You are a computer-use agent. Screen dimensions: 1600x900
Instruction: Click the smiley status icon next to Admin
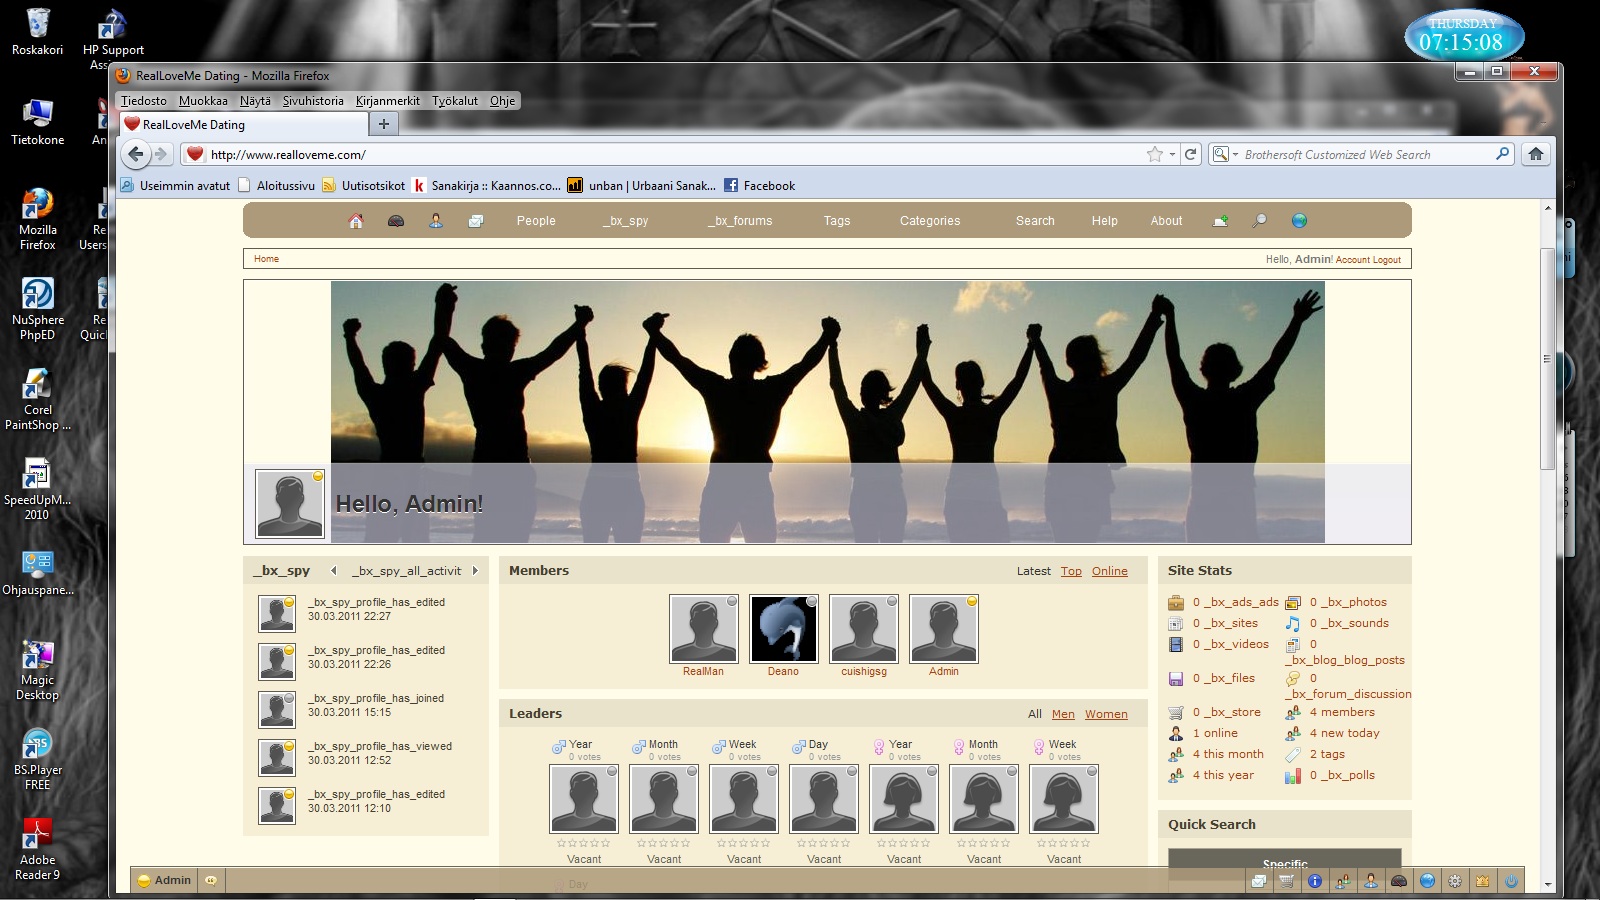coord(211,881)
